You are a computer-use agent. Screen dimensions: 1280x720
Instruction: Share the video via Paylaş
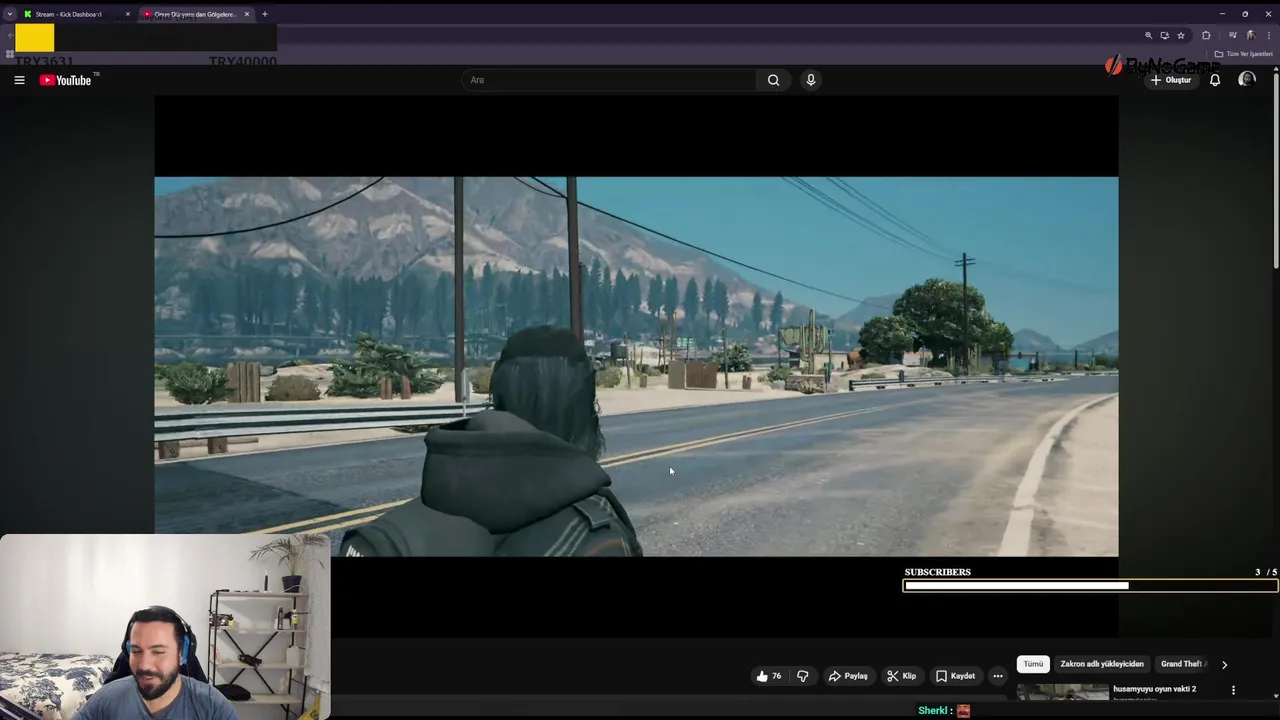coord(848,676)
